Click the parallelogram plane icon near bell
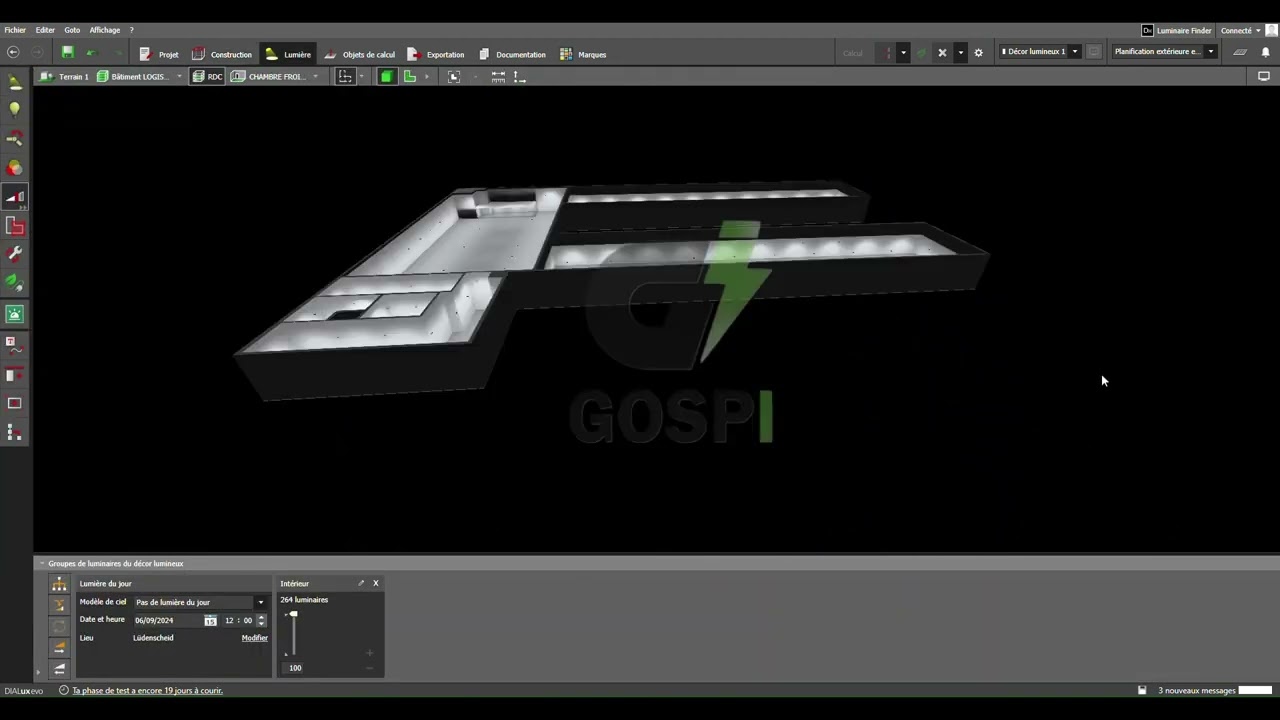 (x=1240, y=52)
